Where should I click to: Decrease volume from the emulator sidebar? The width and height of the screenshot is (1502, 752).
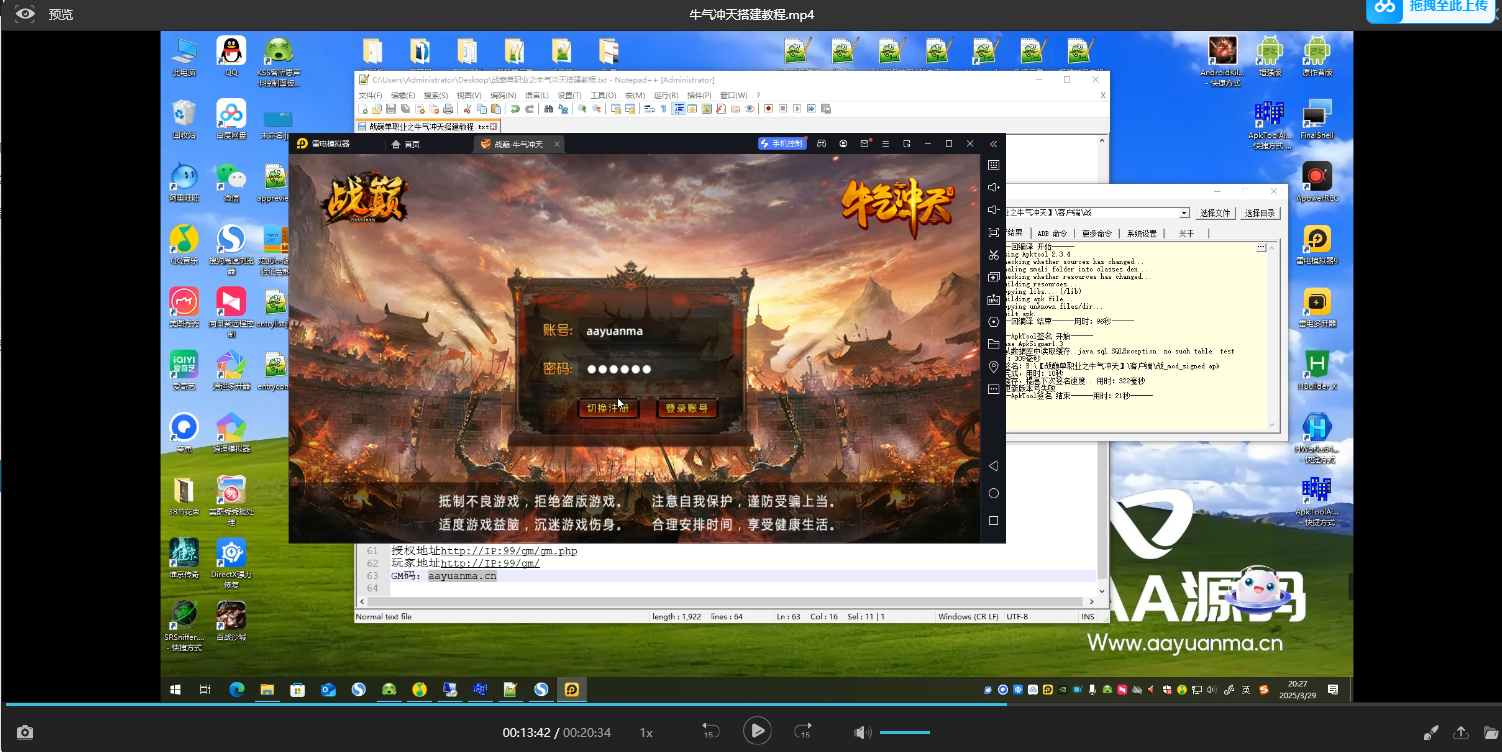[x=993, y=210]
